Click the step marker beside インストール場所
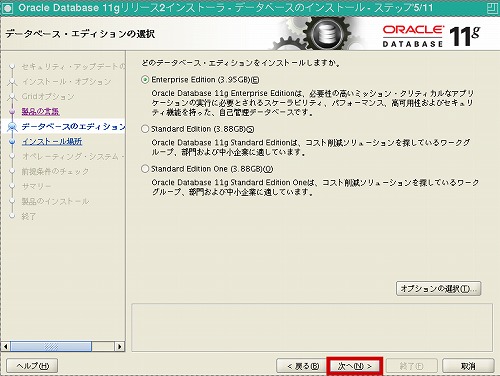 coord(12,142)
